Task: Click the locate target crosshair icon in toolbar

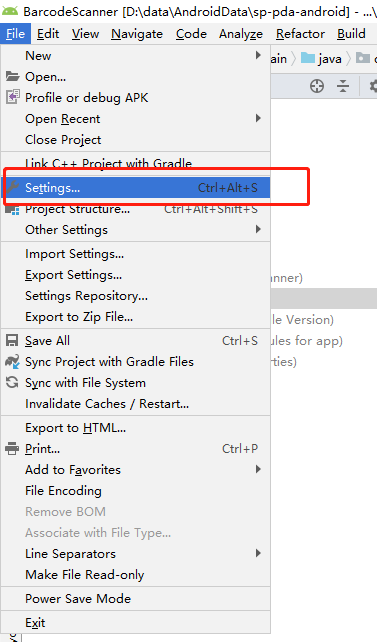Action: click(317, 86)
